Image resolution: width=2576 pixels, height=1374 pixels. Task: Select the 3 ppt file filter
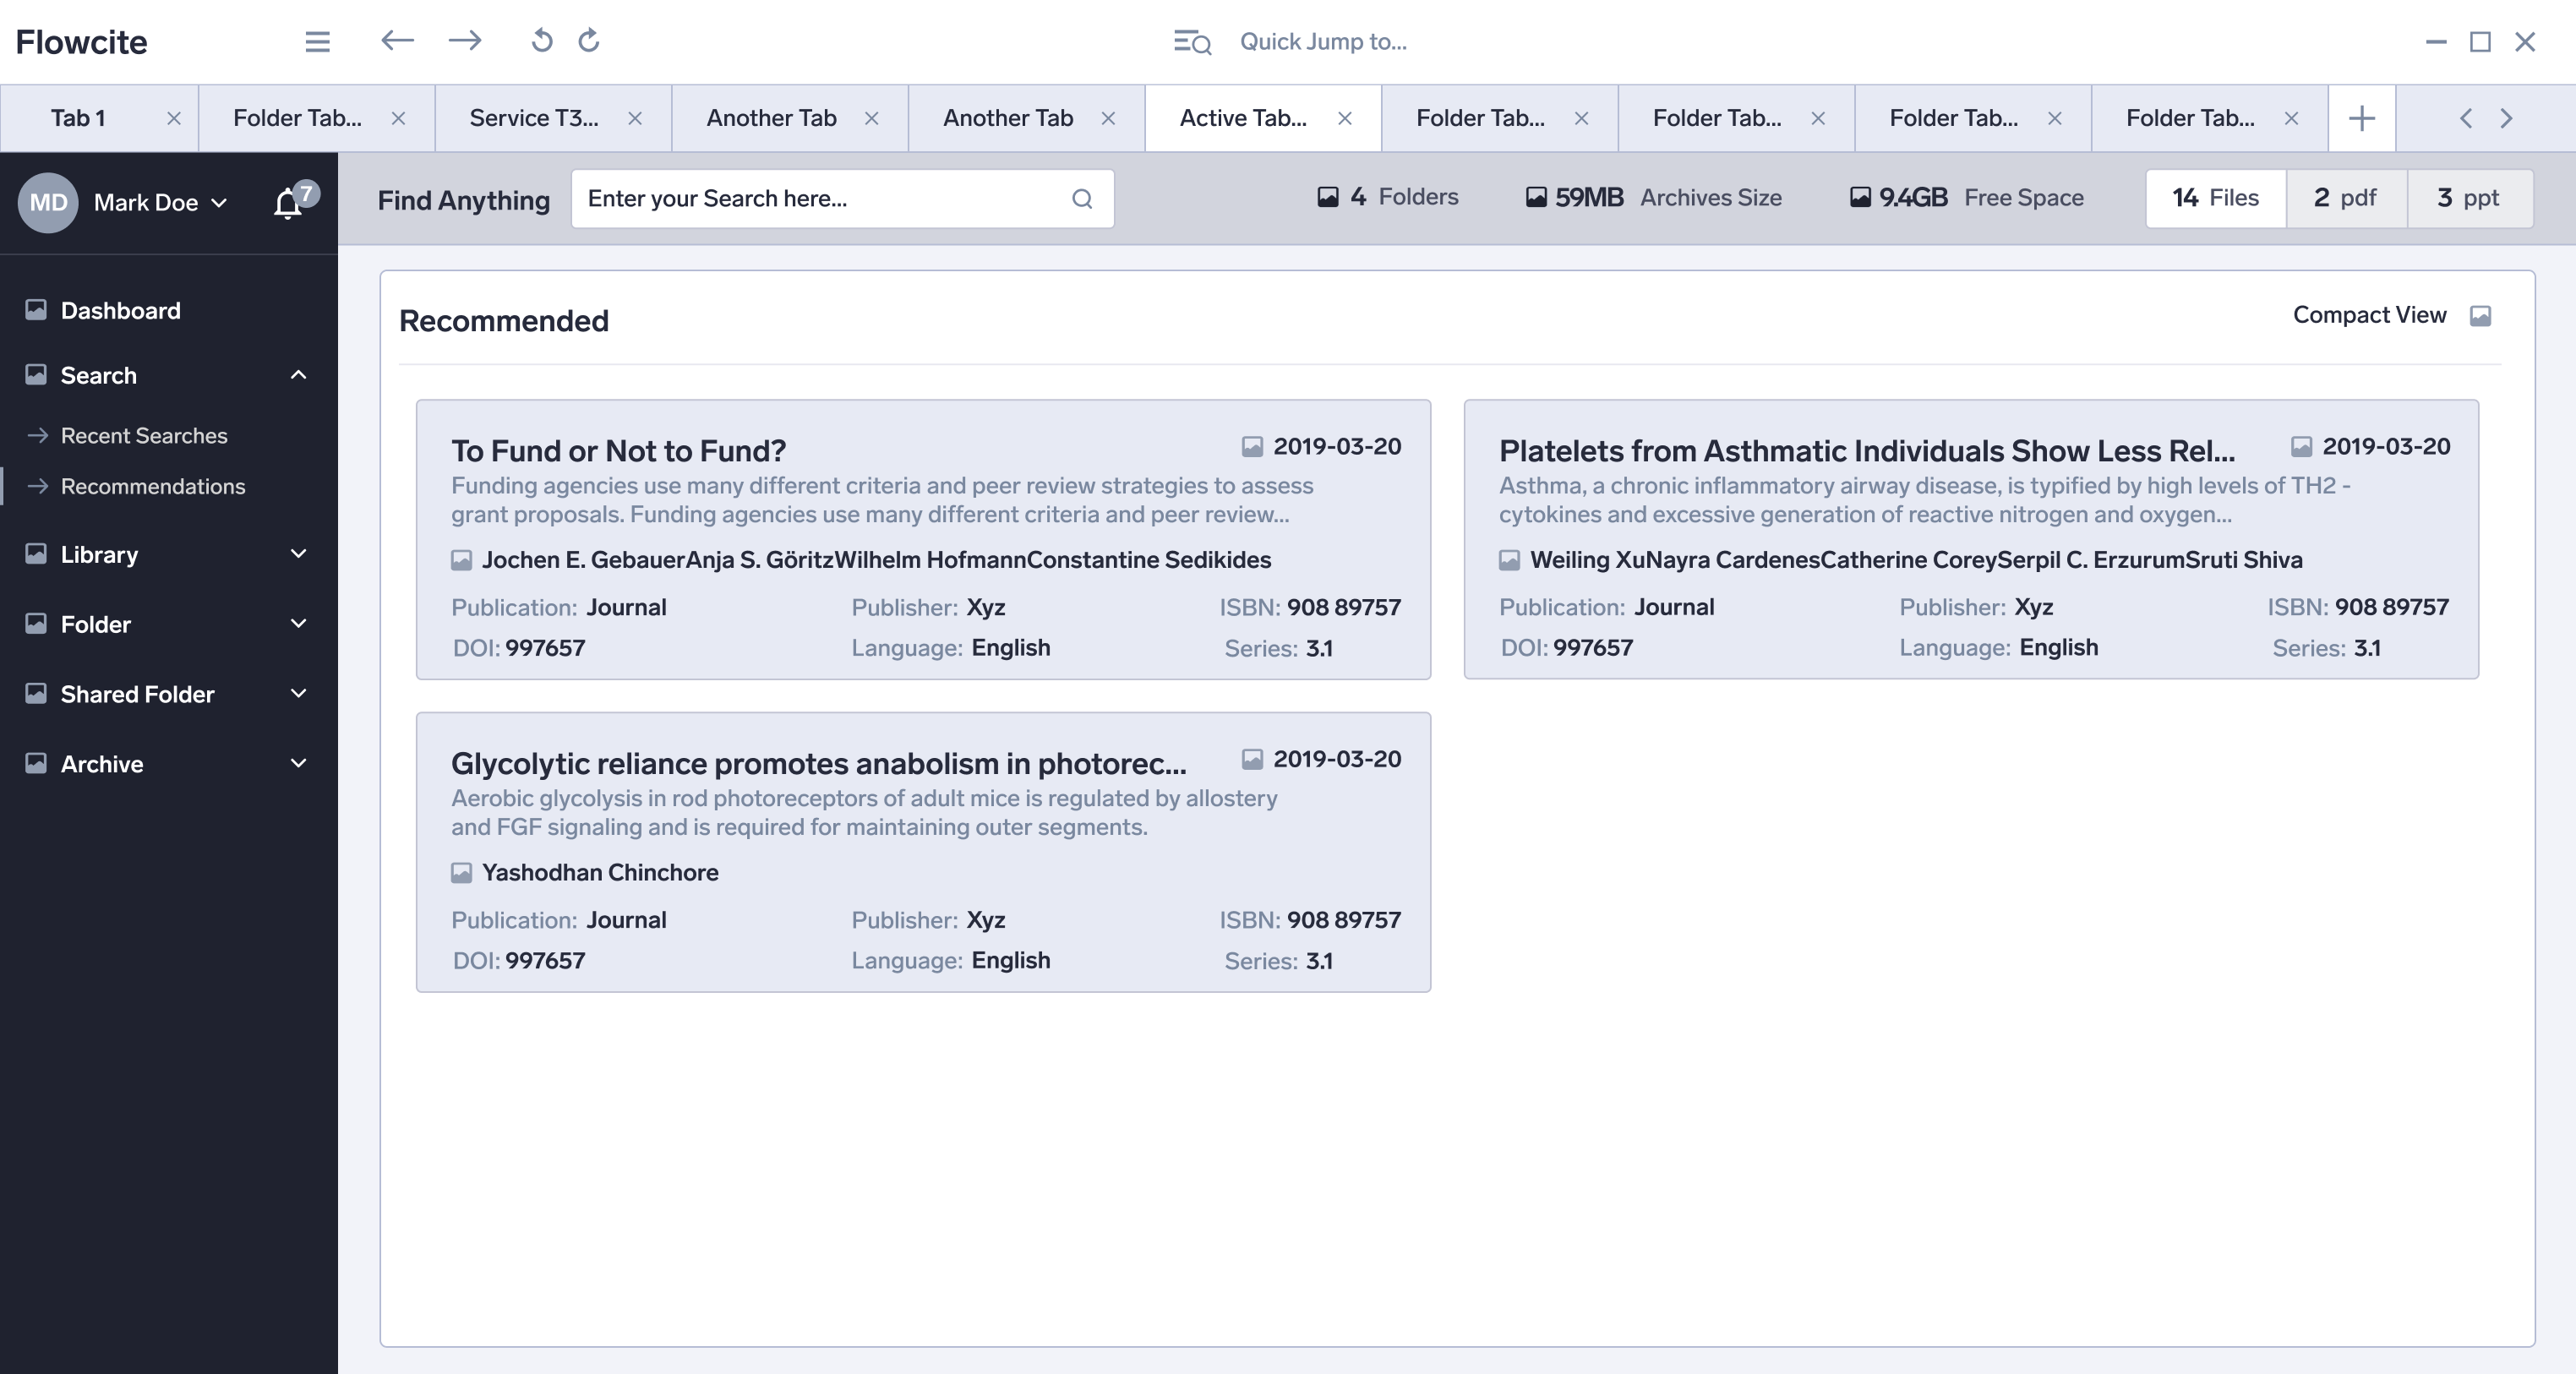(x=2468, y=198)
